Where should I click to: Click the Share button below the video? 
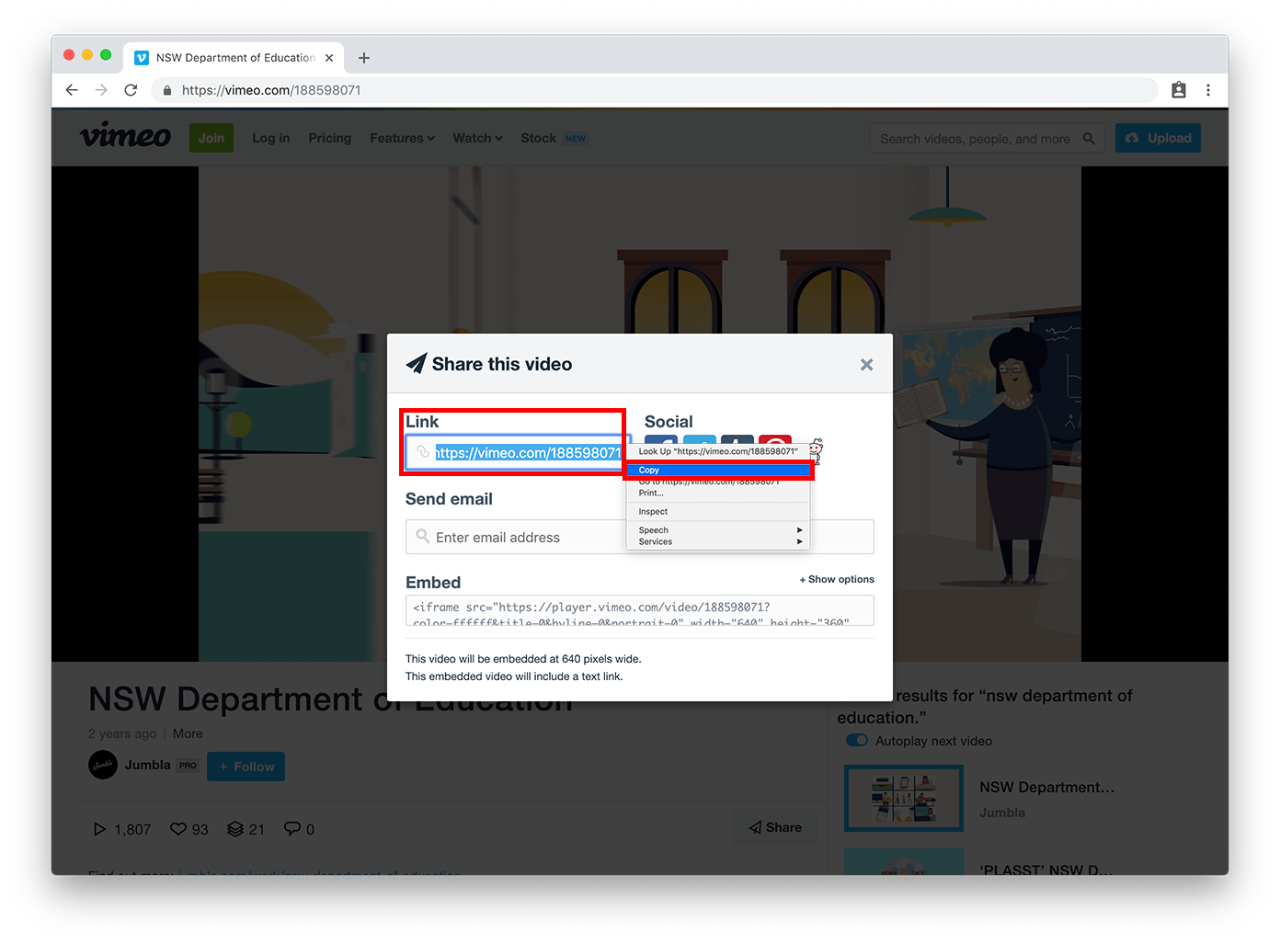(774, 827)
